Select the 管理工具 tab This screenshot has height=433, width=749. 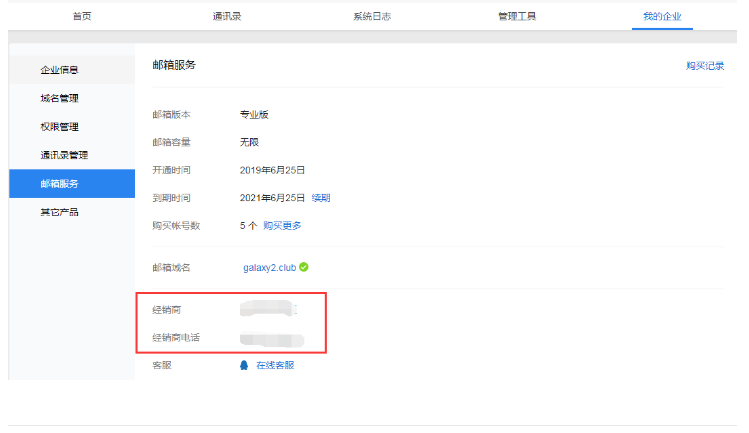(516, 17)
